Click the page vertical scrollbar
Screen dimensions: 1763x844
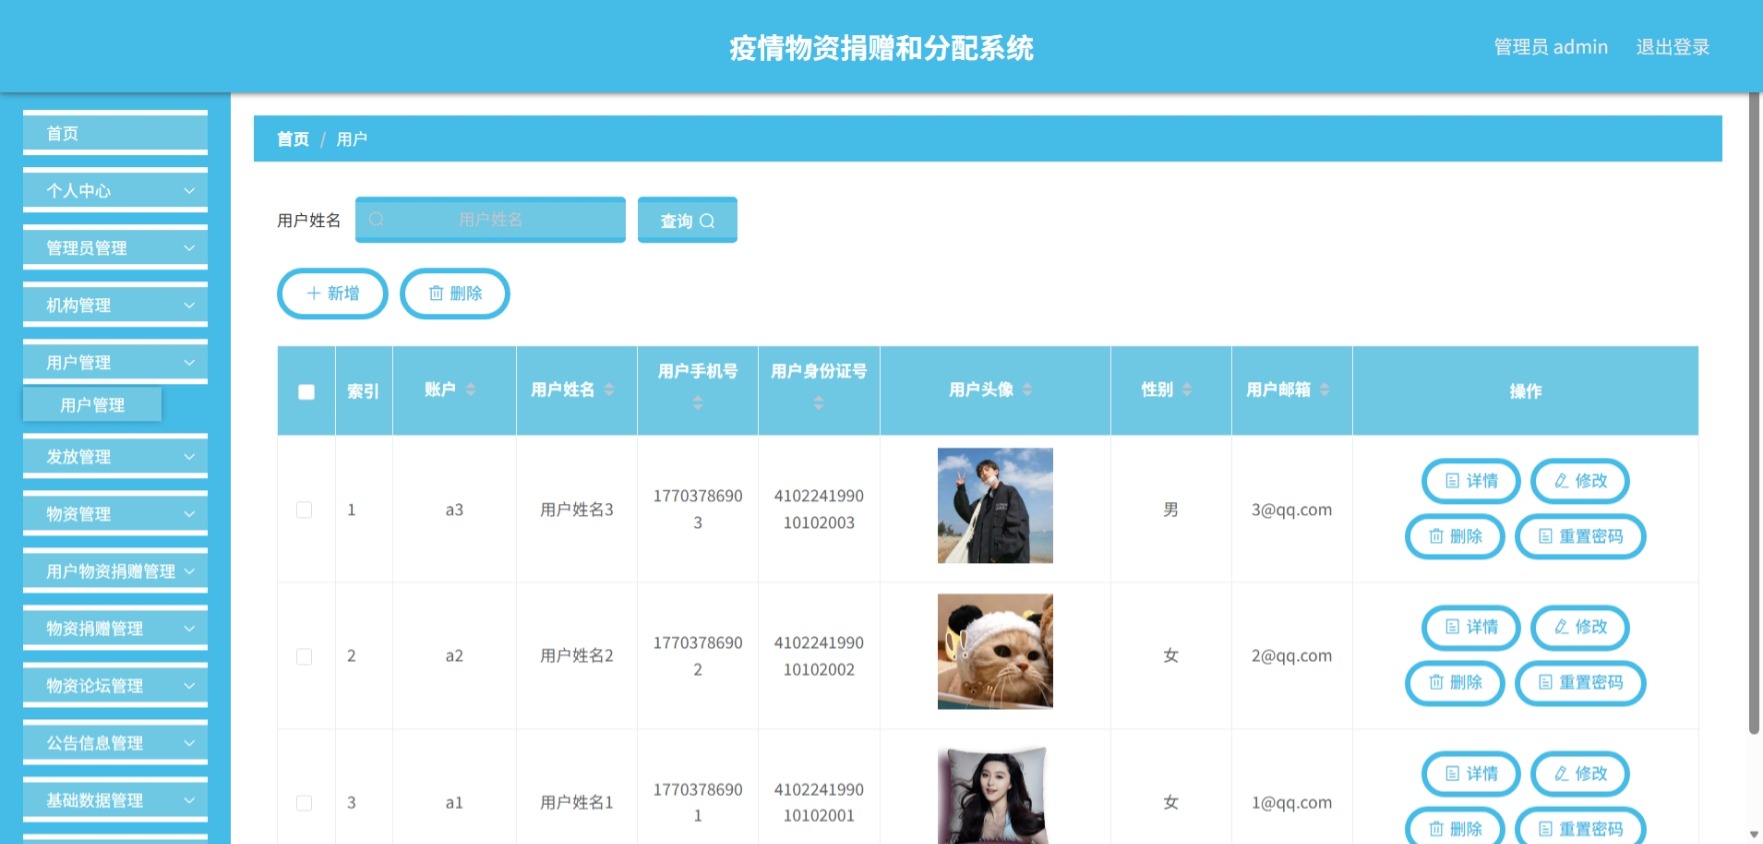tap(1754, 415)
